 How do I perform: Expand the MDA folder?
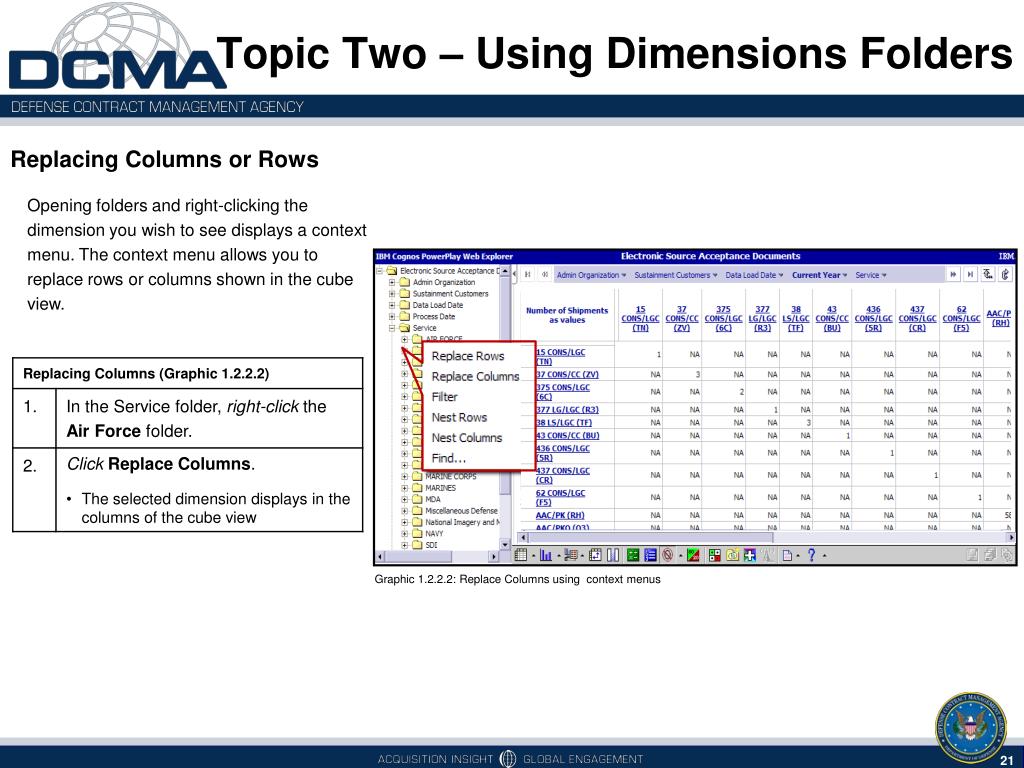tap(404, 500)
